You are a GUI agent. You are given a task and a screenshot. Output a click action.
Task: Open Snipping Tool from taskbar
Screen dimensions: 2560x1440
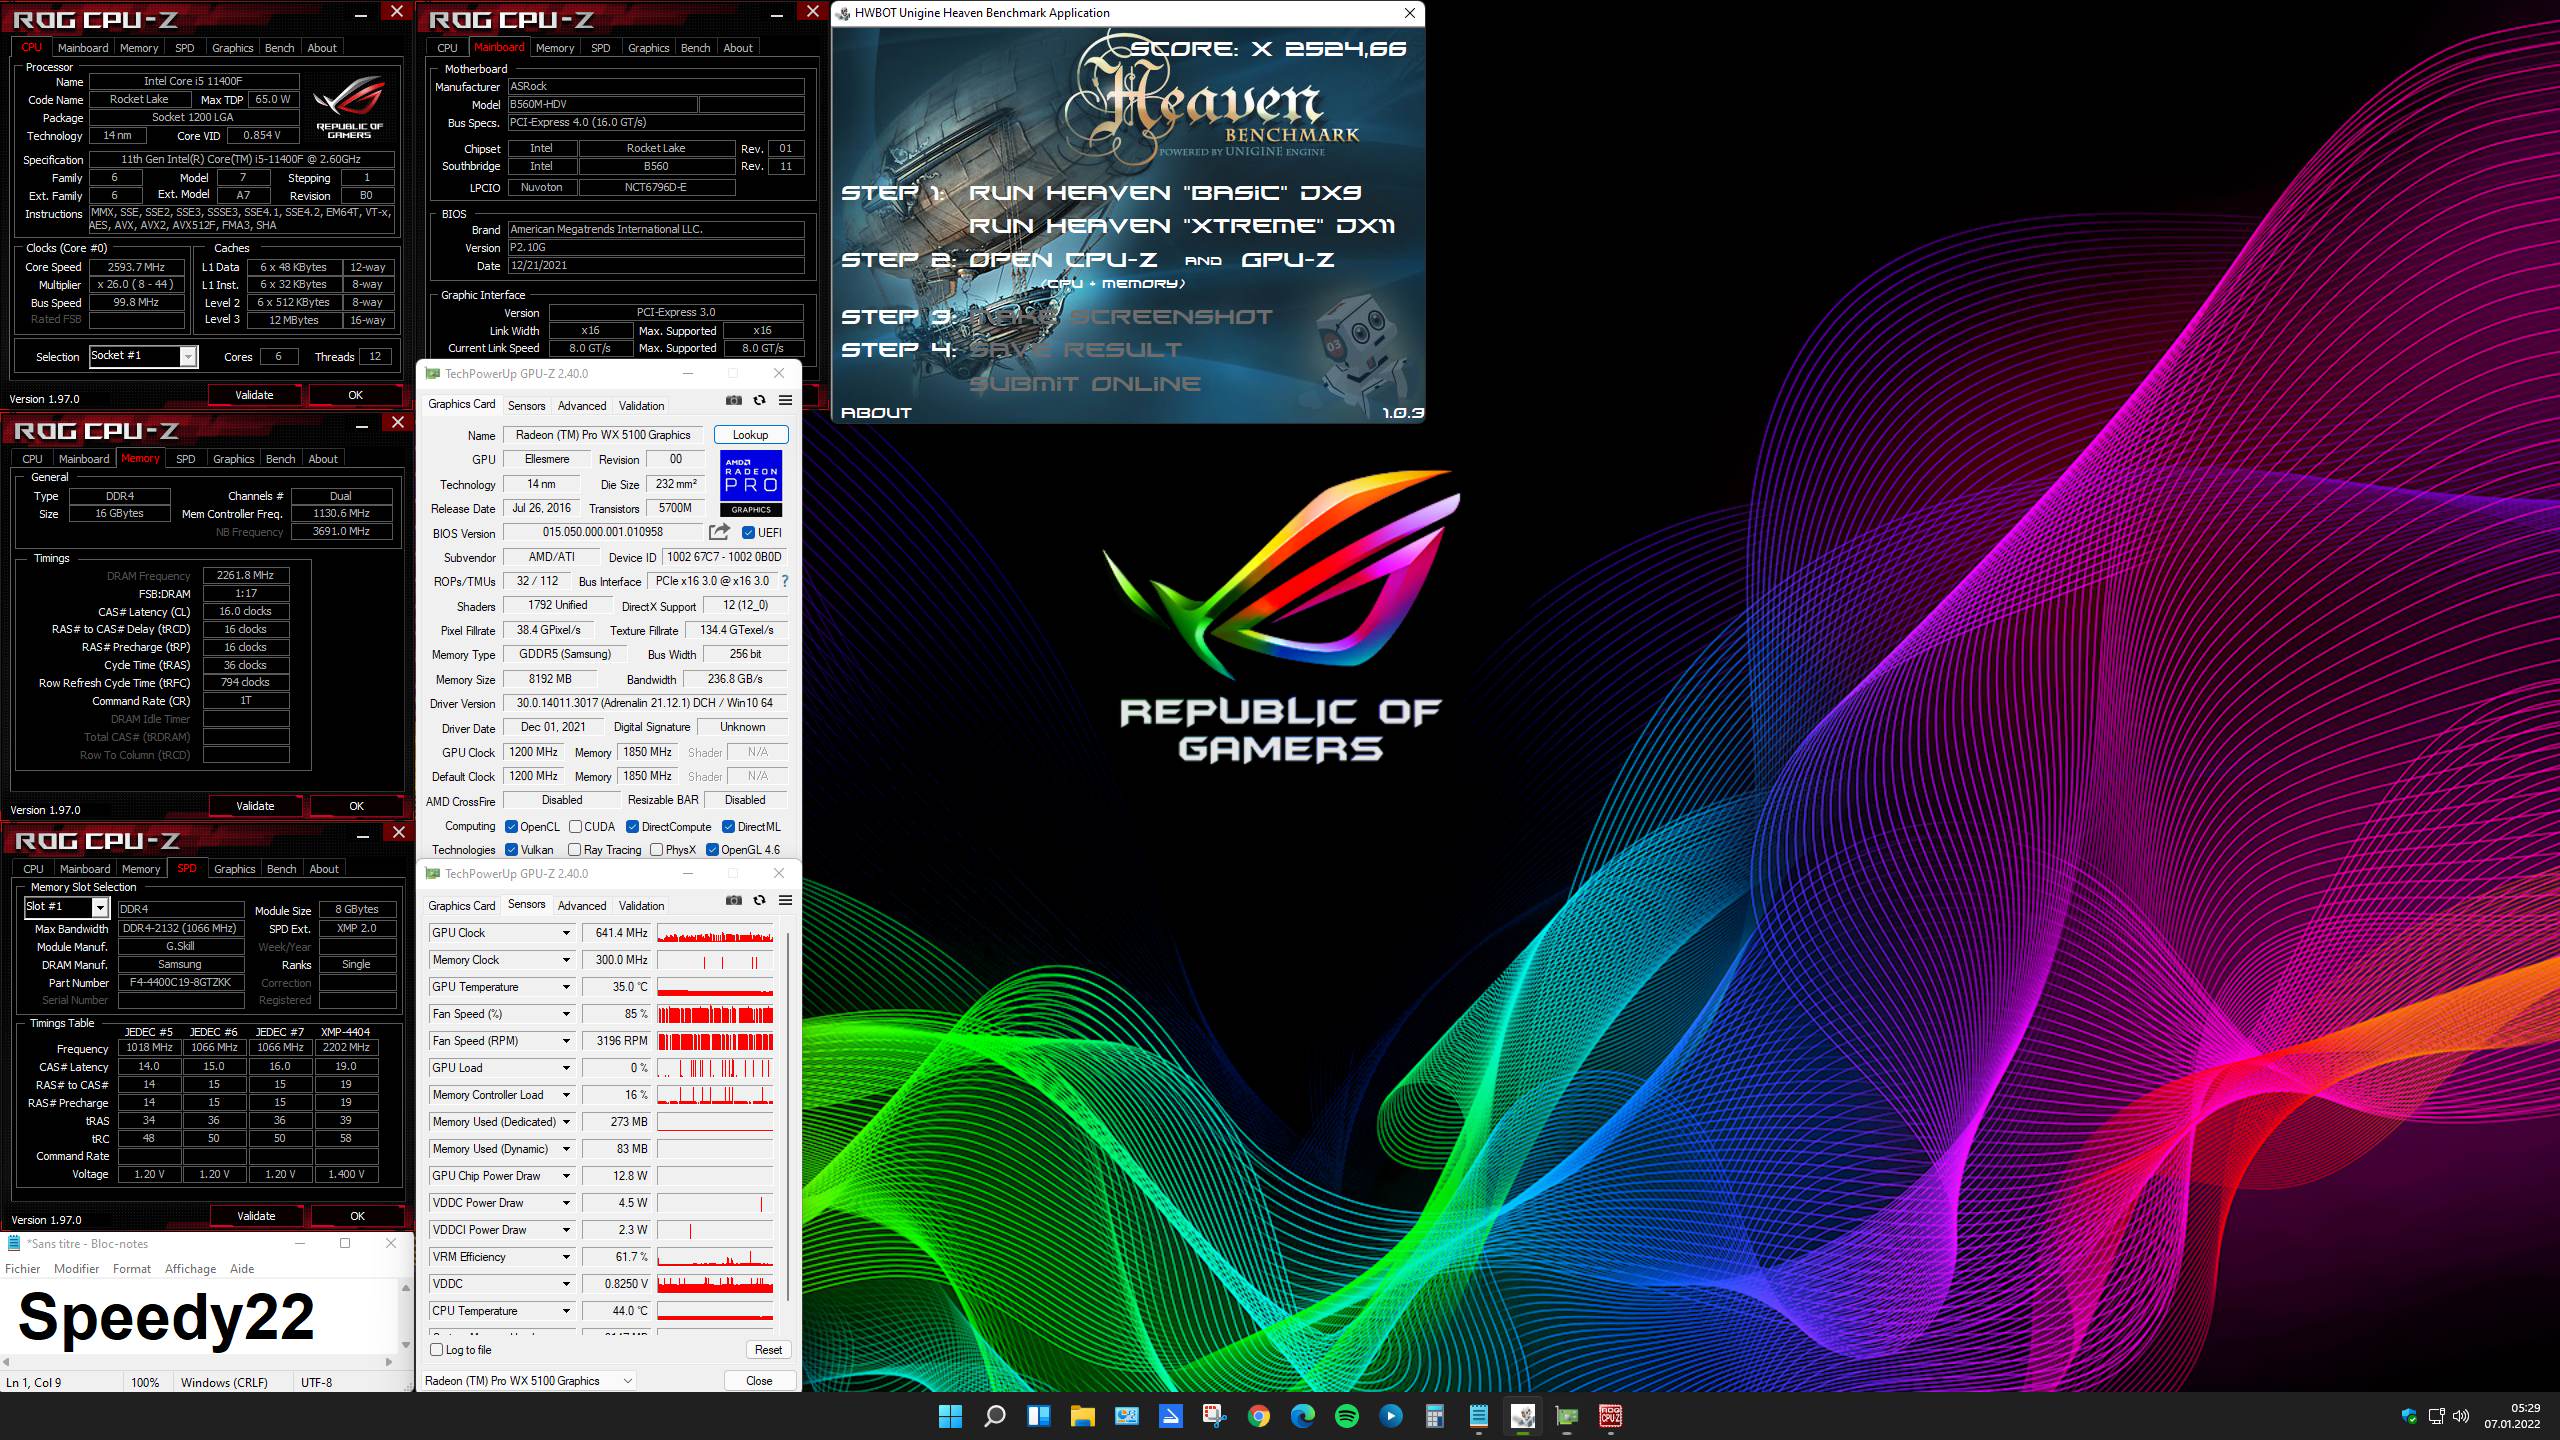coord(1214,1416)
